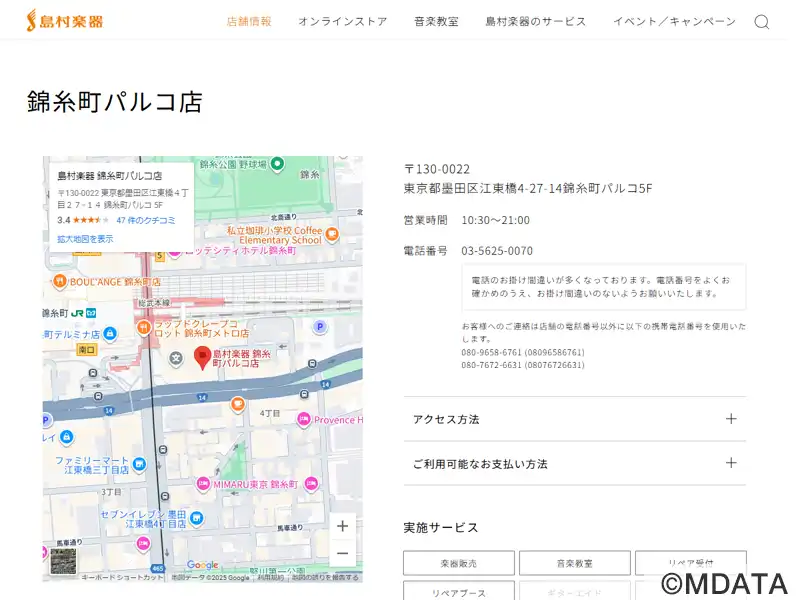800x600 pixels.
Task: Click postal code 〒130-0022
Action: tap(437, 169)
